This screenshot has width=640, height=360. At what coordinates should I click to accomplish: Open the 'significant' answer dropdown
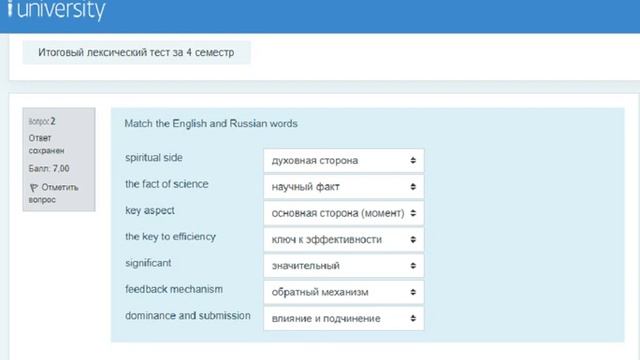pyautogui.click(x=344, y=266)
